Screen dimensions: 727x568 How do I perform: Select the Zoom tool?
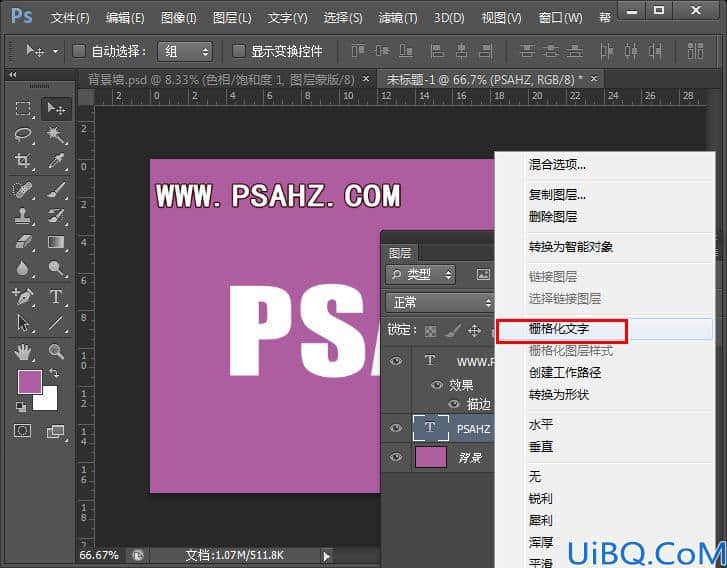56,352
